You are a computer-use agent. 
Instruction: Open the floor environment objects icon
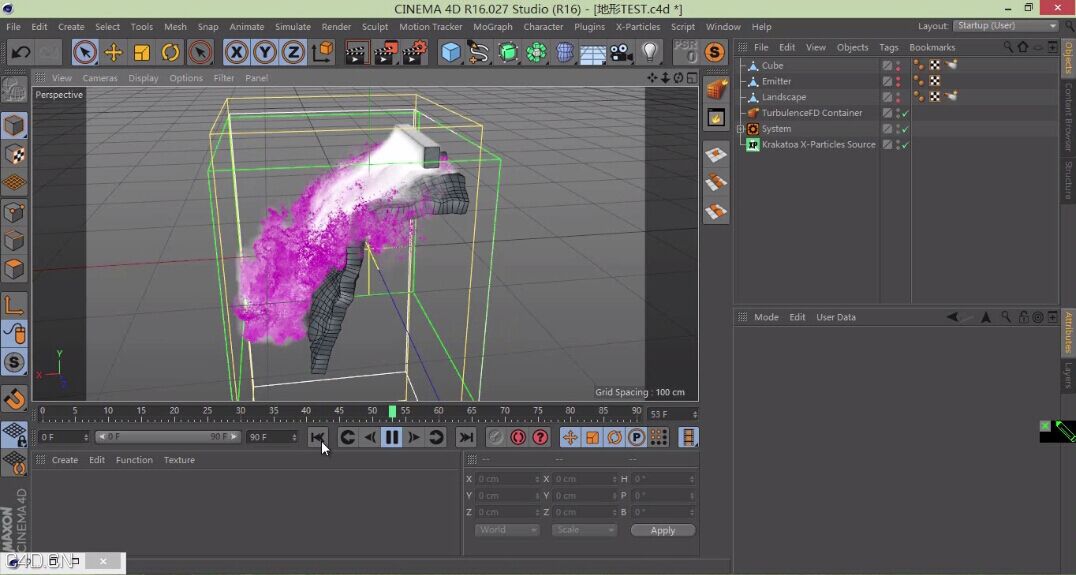click(x=593, y=52)
